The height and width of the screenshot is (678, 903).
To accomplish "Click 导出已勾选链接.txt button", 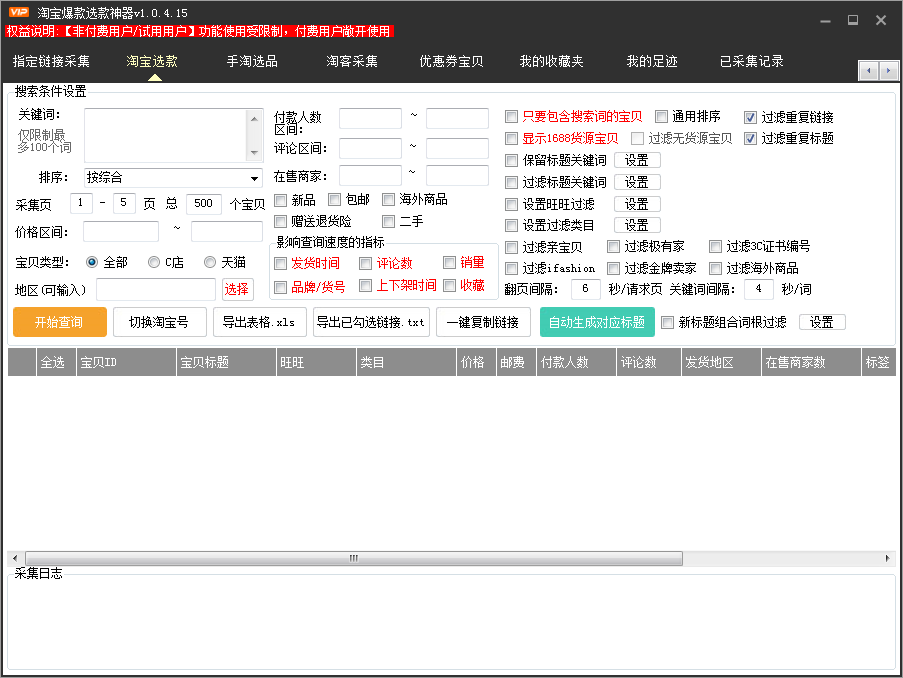I will [x=371, y=322].
